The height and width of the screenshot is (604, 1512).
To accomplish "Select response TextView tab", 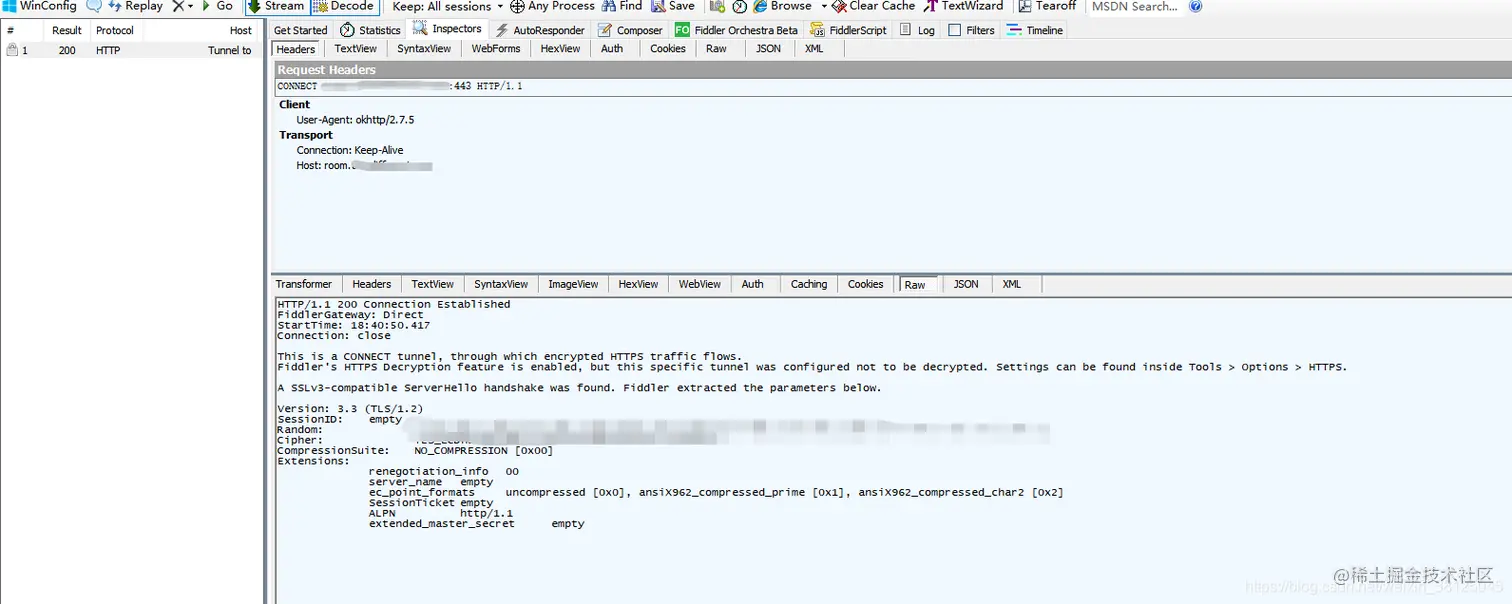I will click(x=433, y=284).
